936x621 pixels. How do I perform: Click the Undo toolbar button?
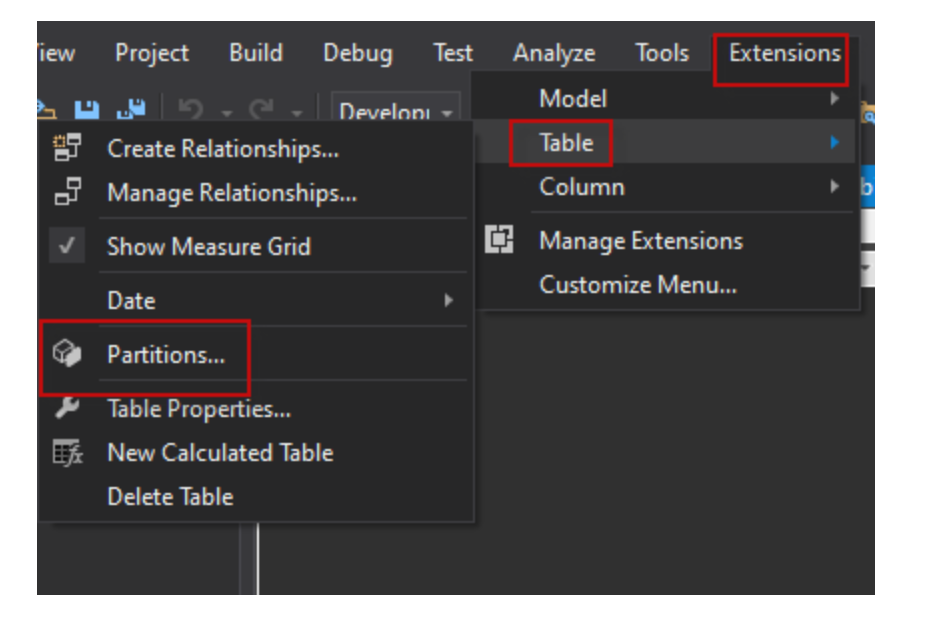(x=191, y=110)
